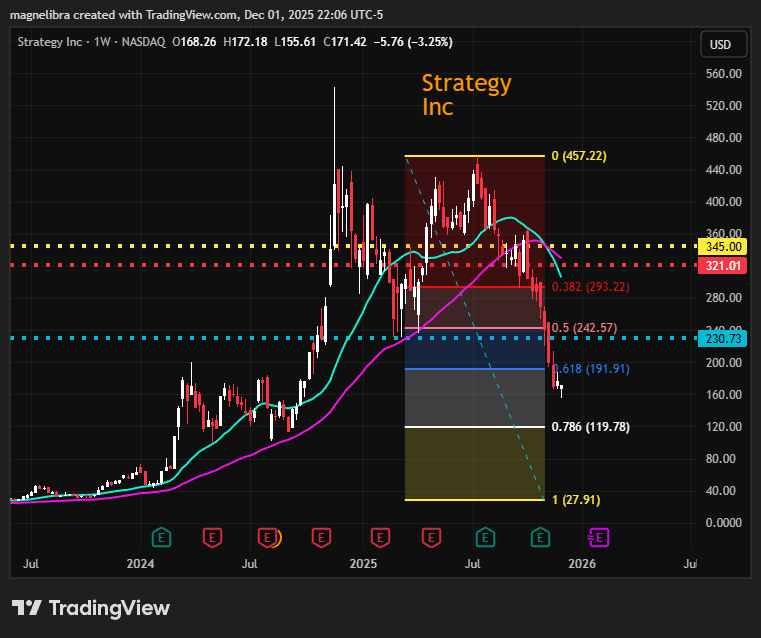This screenshot has width=761, height=638.
Task: Click the Fibonacci label 1 (27.91)
Action: coord(576,500)
